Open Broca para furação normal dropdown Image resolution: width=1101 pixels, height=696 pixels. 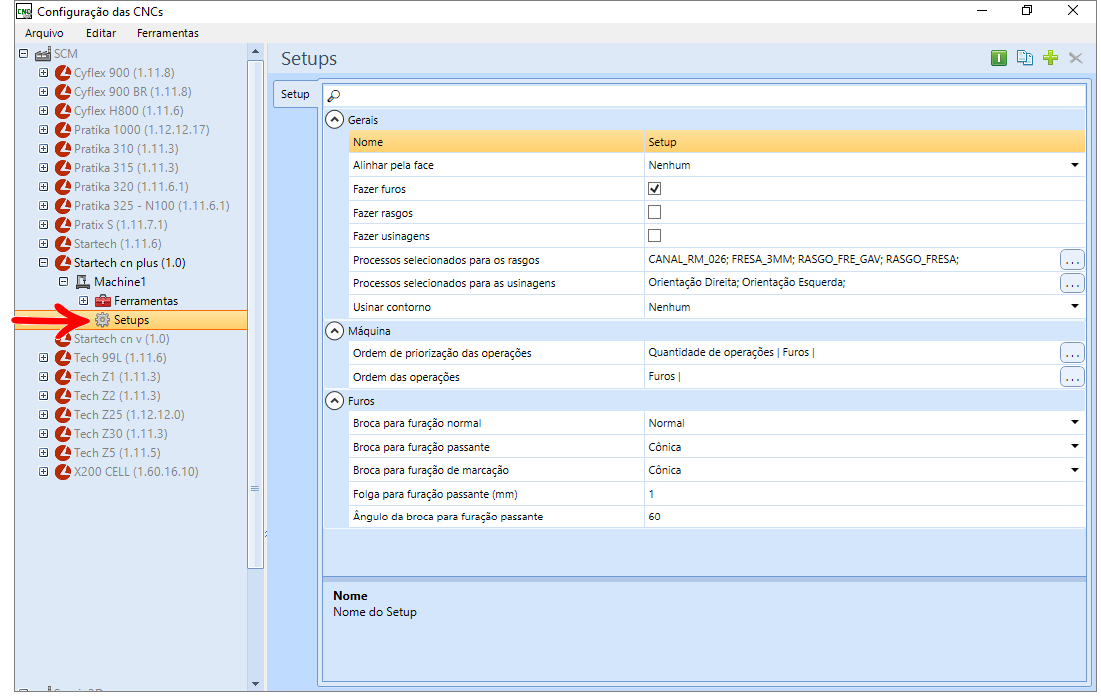[x=1074, y=422]
